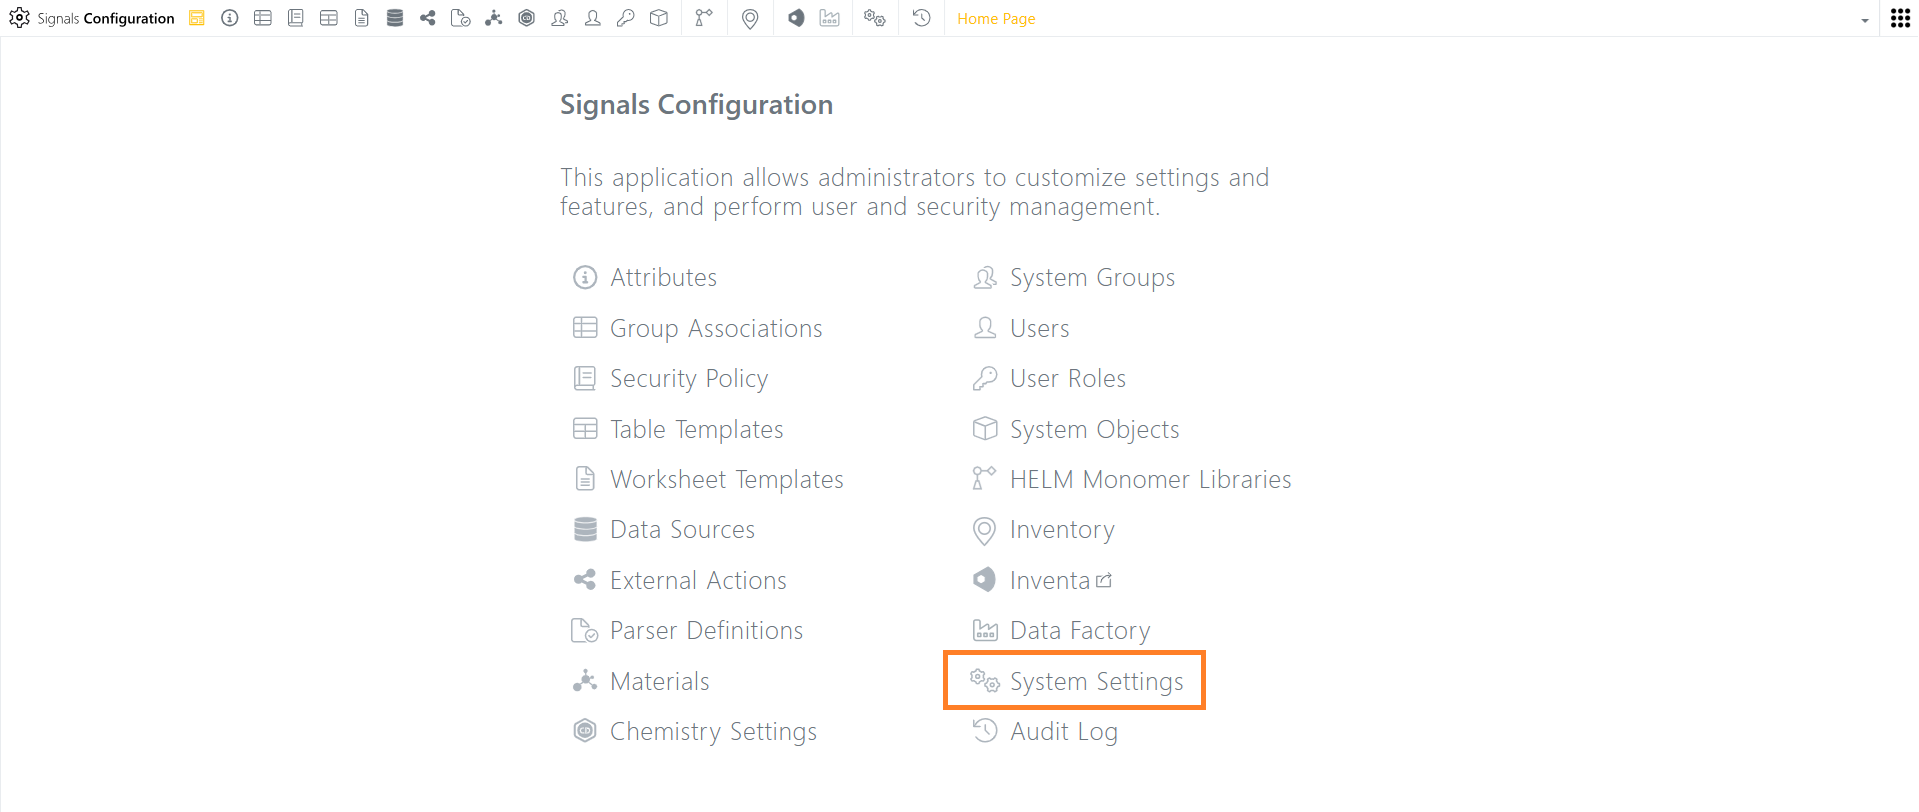Viewport: 1919px width, 812px height.
Task: Click the Worksheet Templates toolbar icon
Action: (x=362, y=18)
